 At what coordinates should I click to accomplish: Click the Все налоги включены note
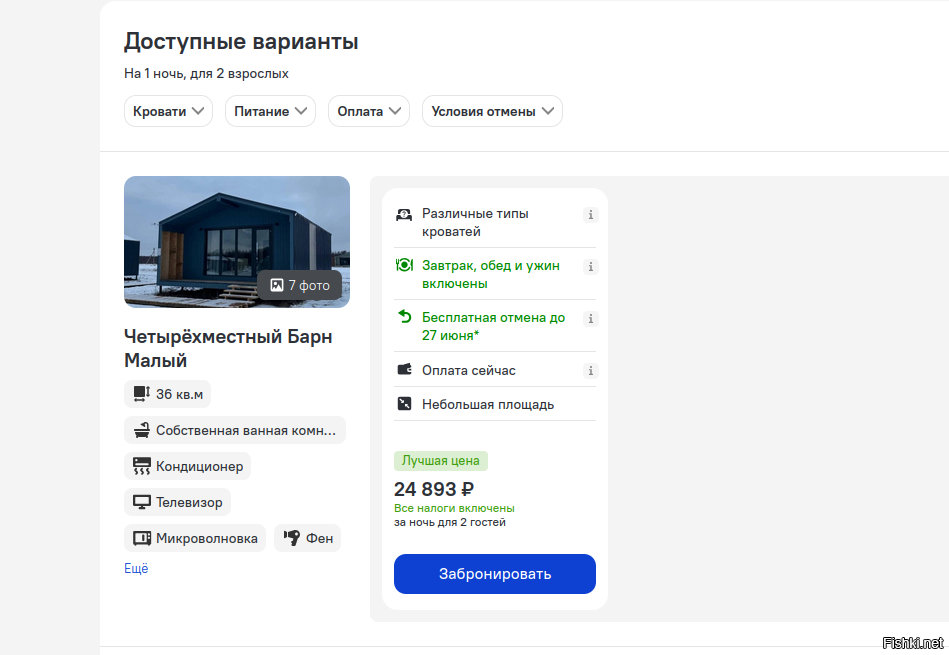(454, 509)
